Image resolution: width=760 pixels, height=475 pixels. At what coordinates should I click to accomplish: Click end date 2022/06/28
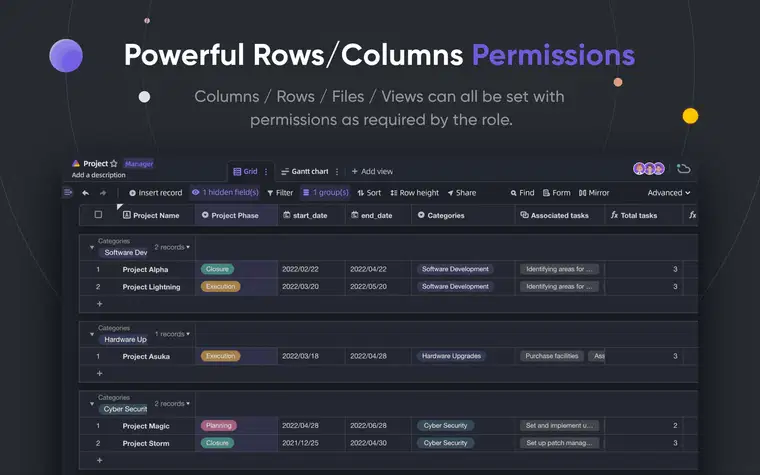(368, 426)
